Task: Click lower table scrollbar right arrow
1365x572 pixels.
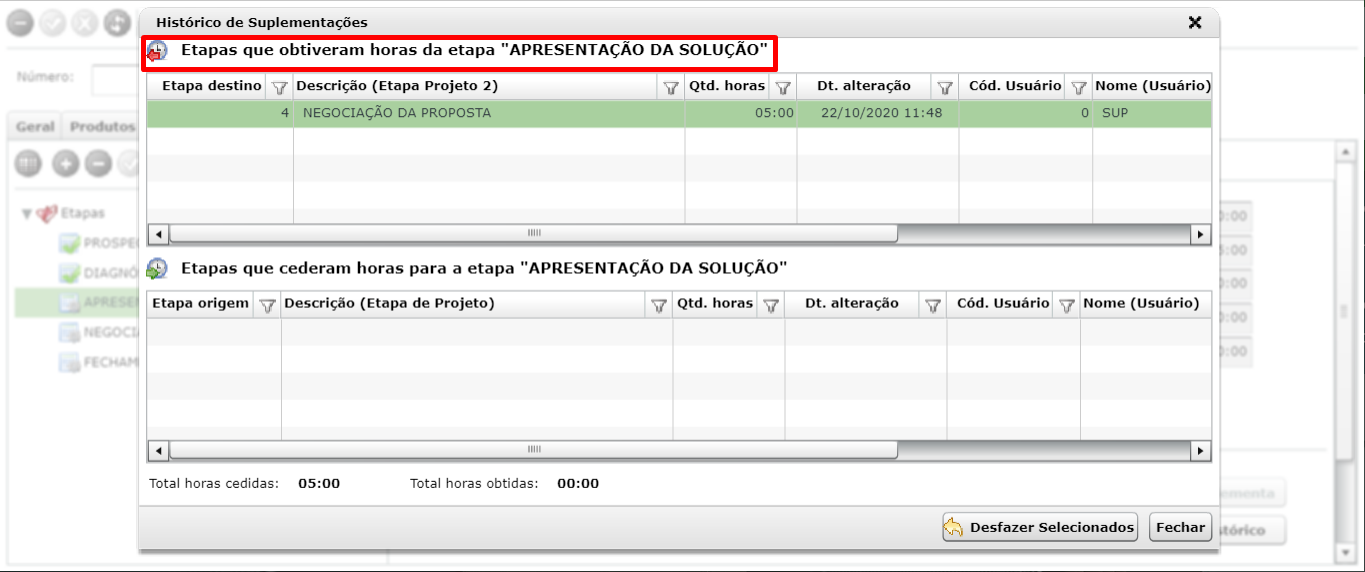Action: pos(1200,451)
